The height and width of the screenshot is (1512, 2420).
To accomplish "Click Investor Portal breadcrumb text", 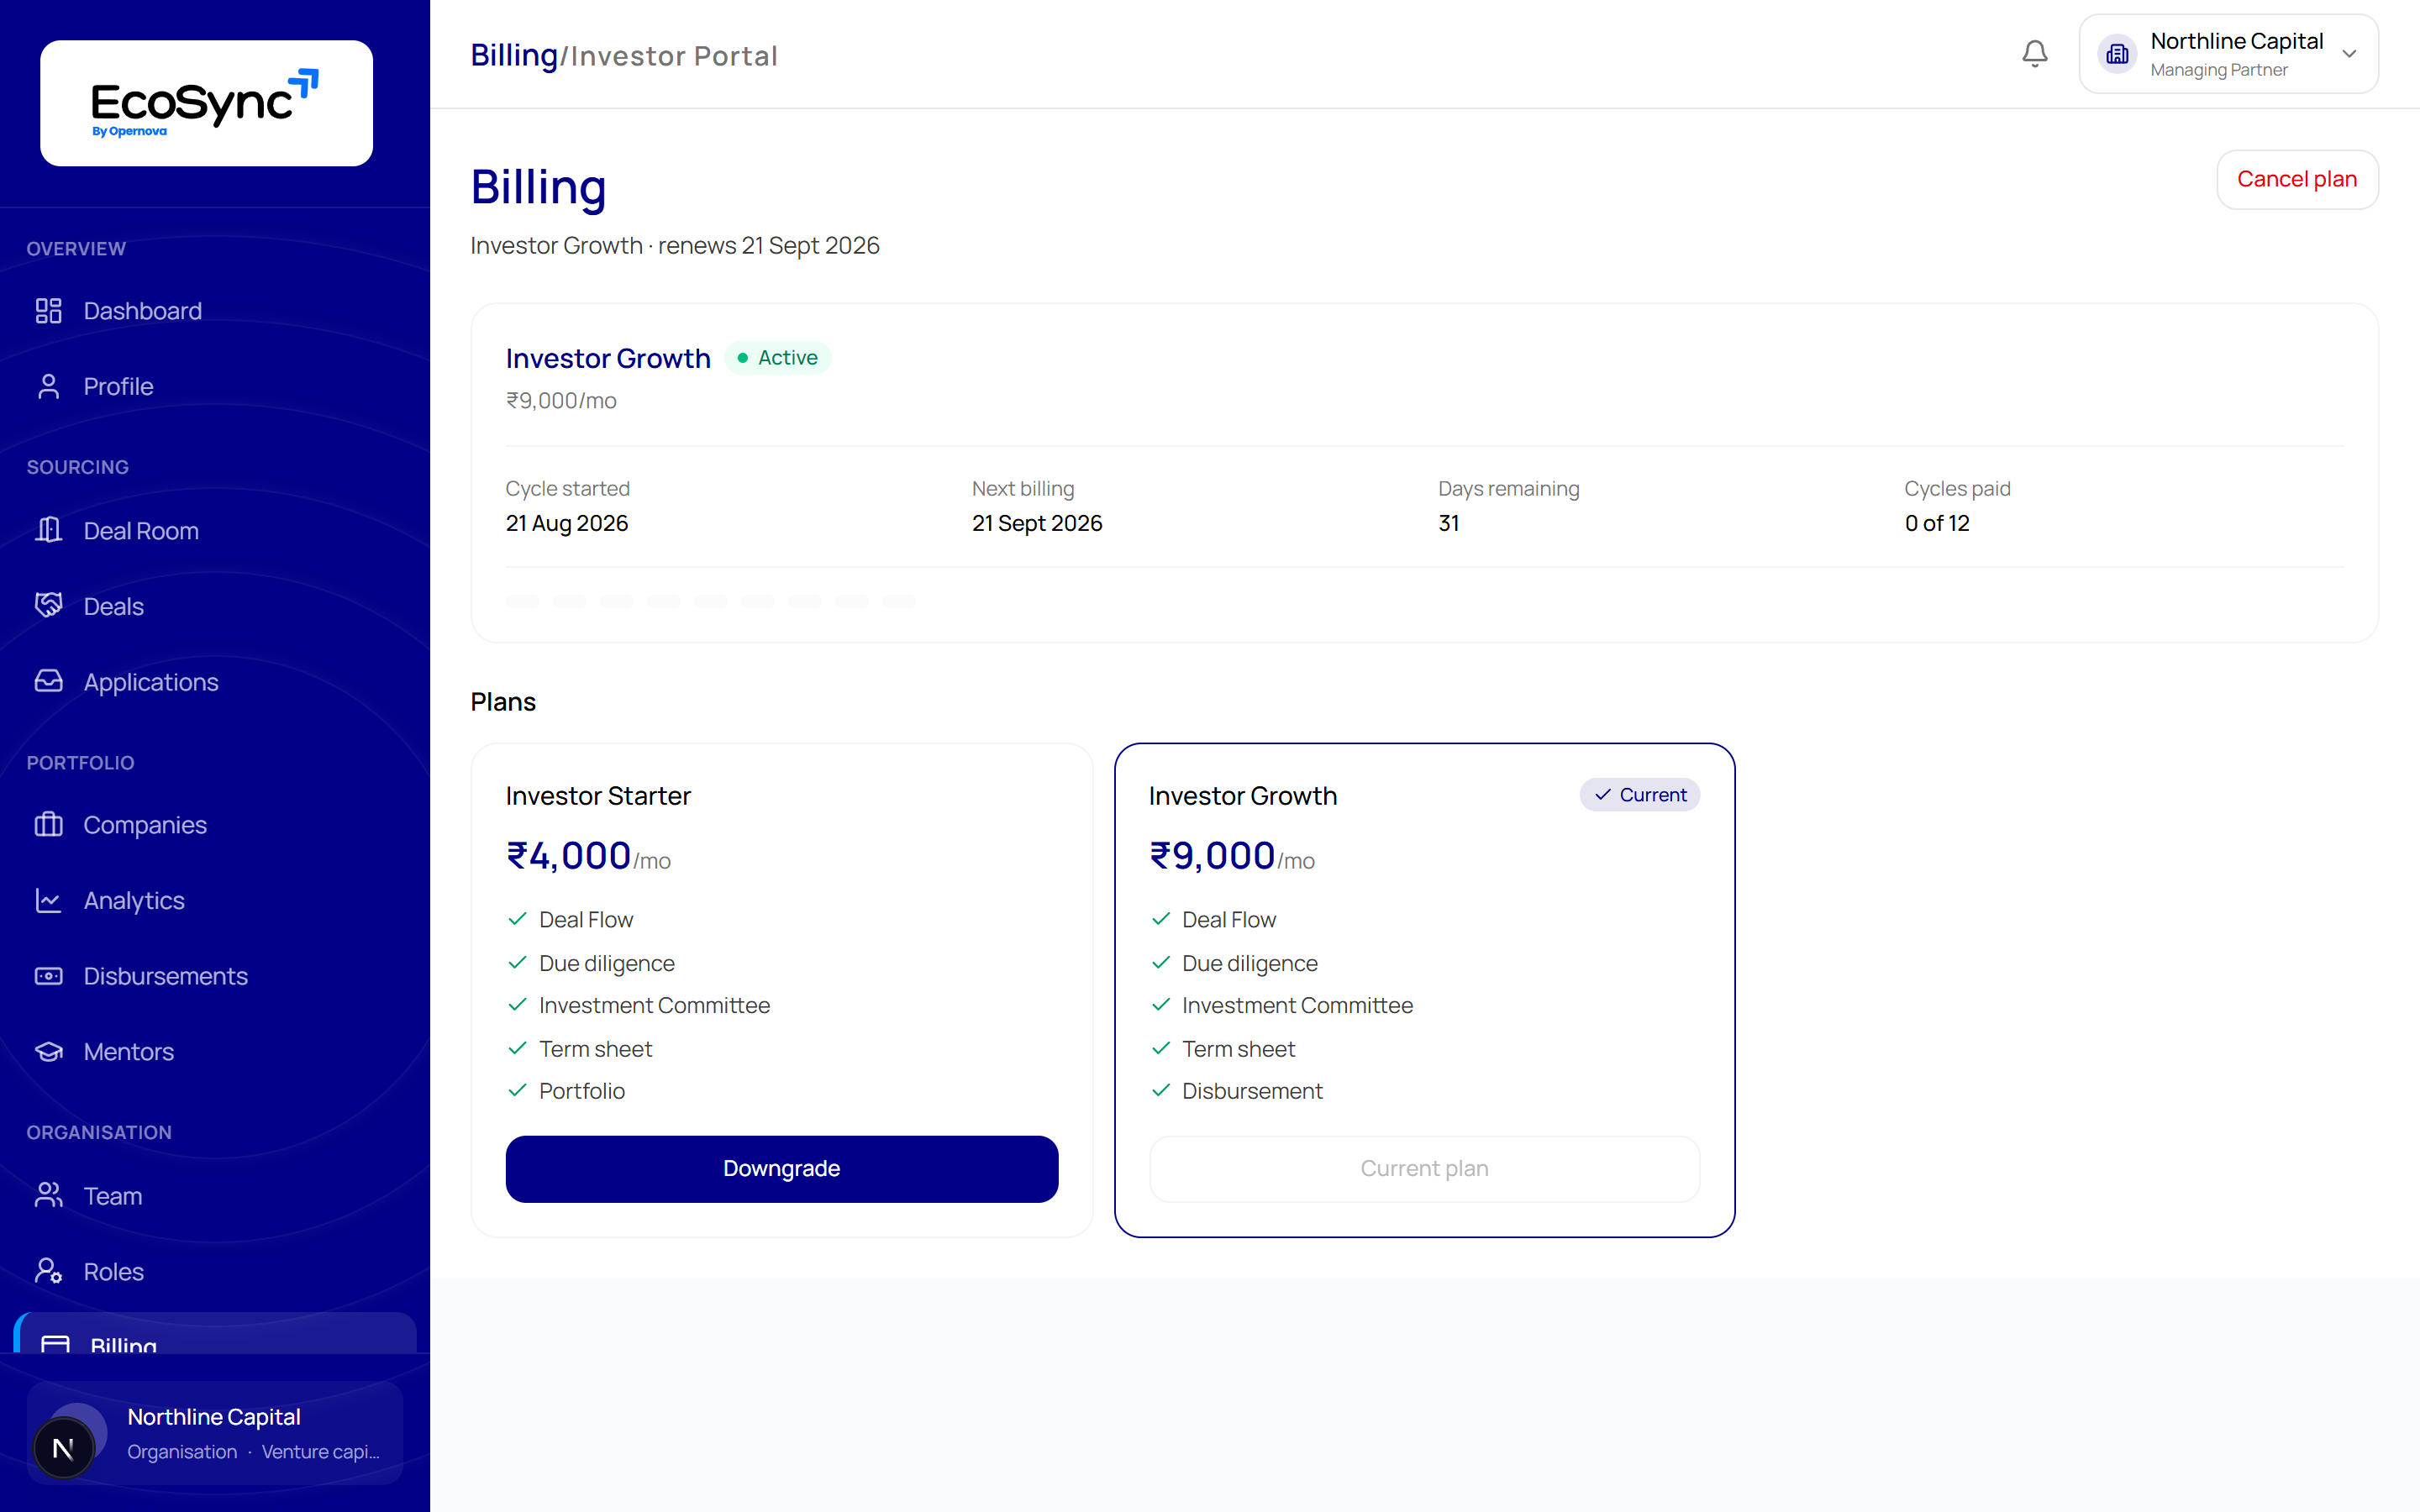I will [674, 56].
